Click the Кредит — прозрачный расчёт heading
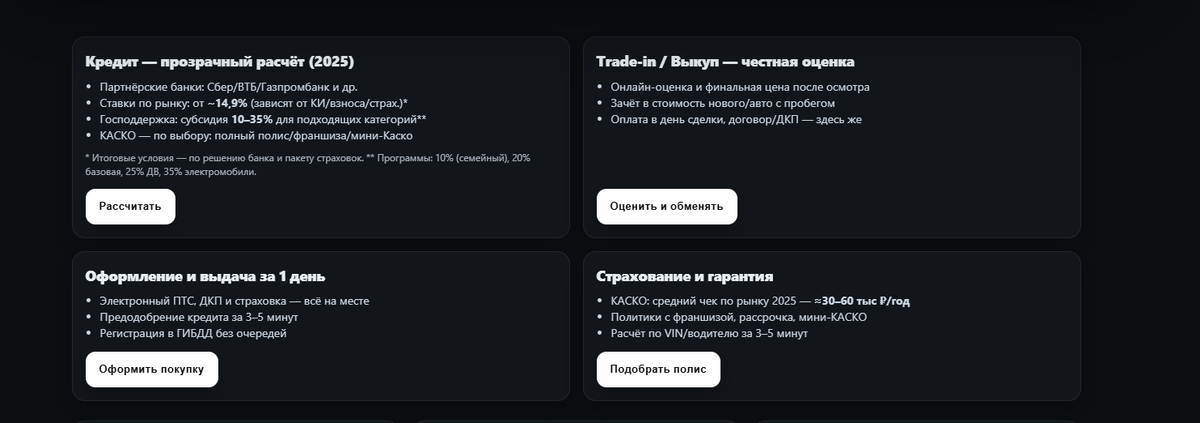The width and height of the screenshot is (1200, 423). [x=220, y=61]
